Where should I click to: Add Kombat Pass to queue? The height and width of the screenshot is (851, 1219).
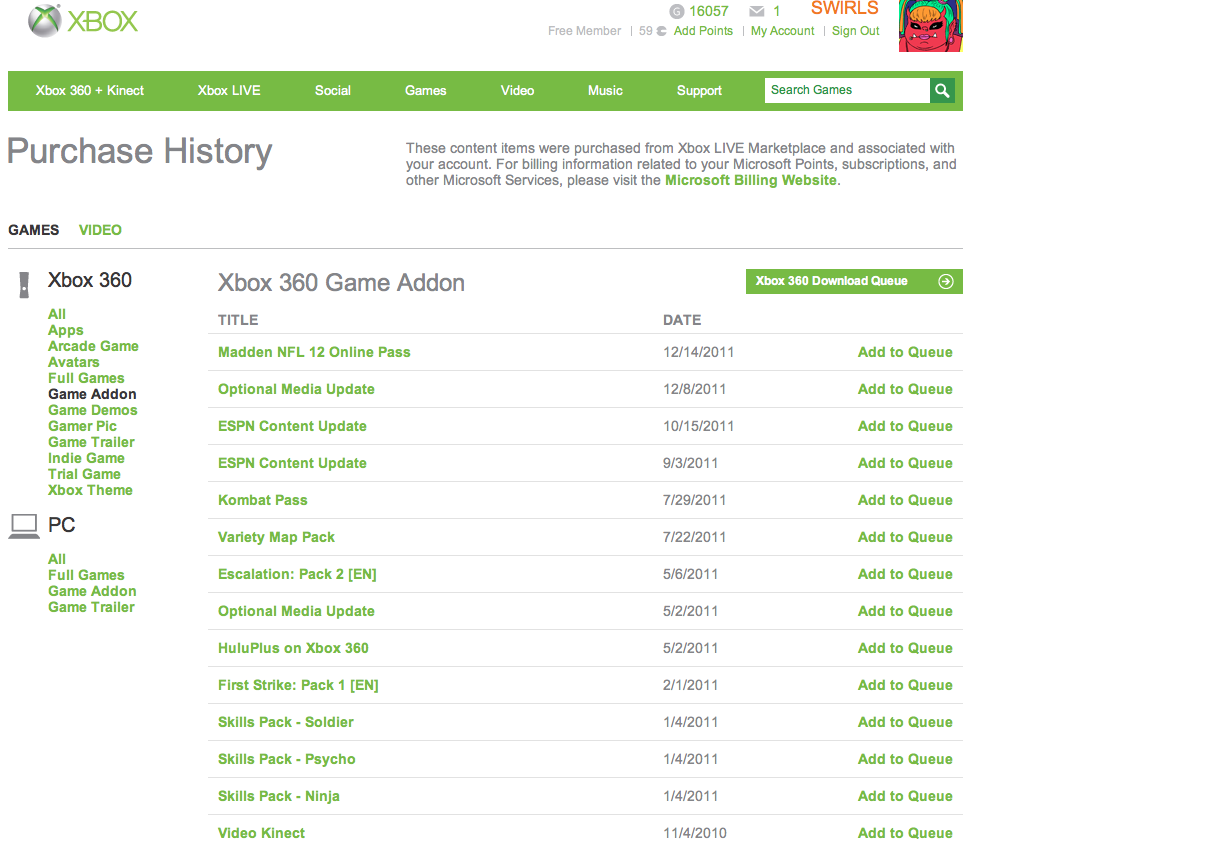(x=905, y=500)
